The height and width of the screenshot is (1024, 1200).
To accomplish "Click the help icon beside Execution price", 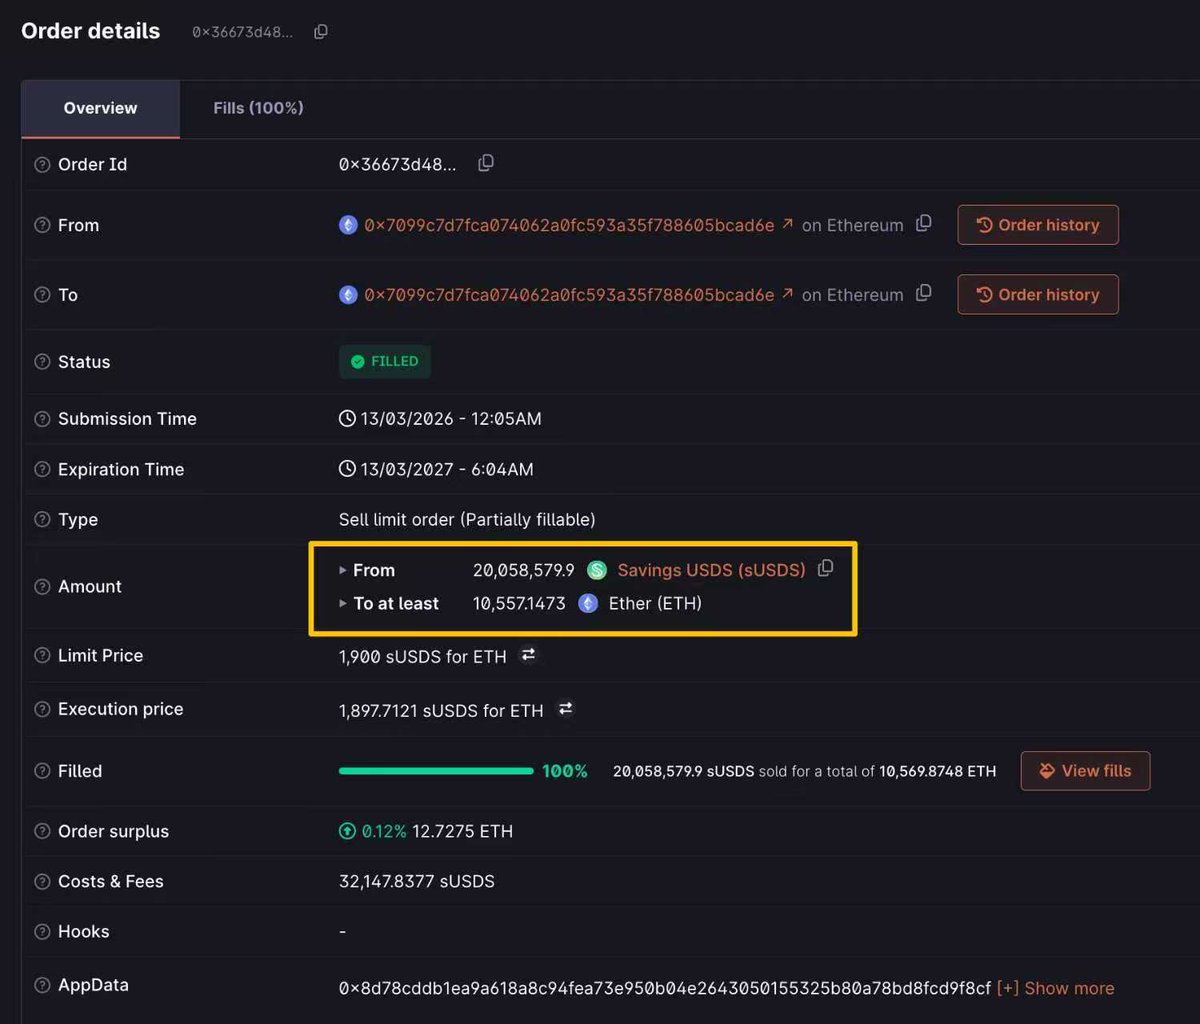I will pos(42,710).
